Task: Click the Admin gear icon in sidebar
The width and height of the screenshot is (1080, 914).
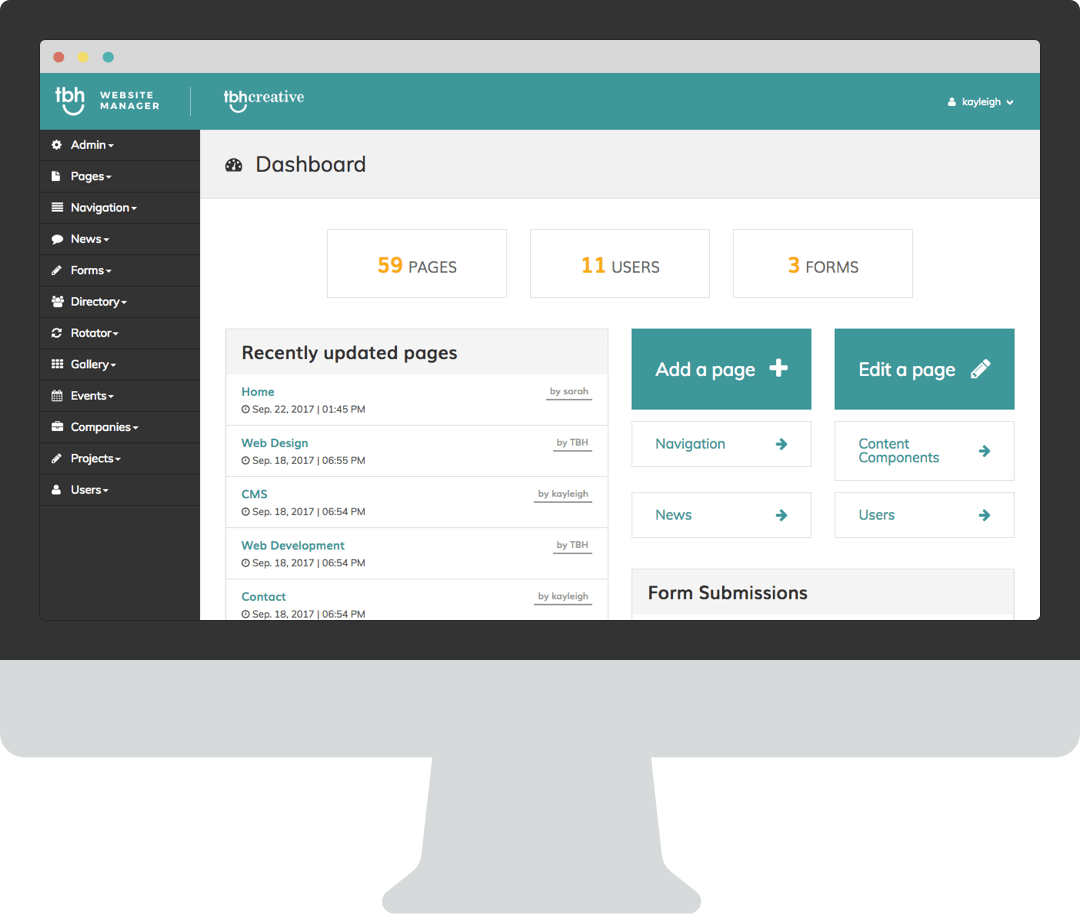Action: [x=57, y=145]
